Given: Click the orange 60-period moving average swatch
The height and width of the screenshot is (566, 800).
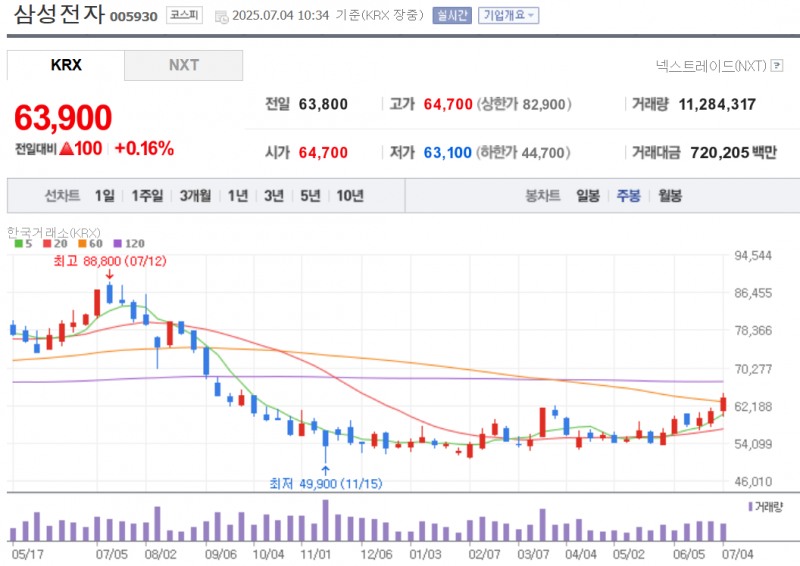Looking at the screenshot, I should point(85,243).
